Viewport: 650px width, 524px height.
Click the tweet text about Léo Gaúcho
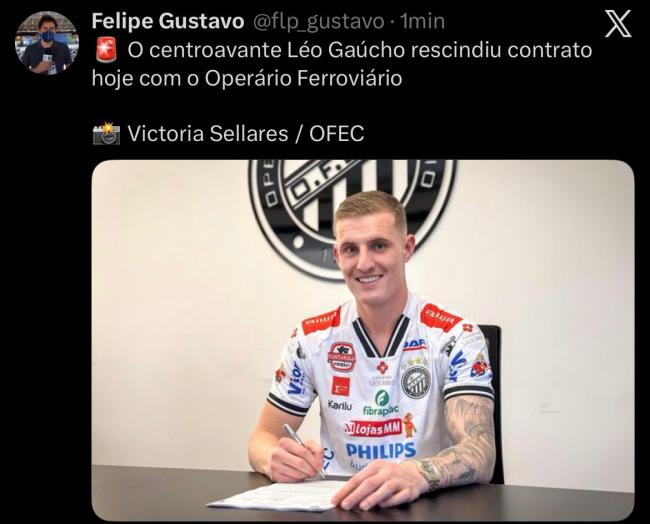[x=342, y=64]
